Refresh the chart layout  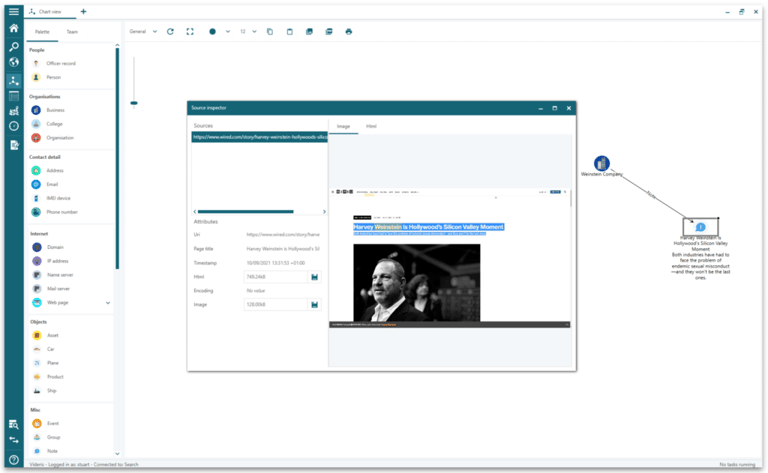point(170,31)
